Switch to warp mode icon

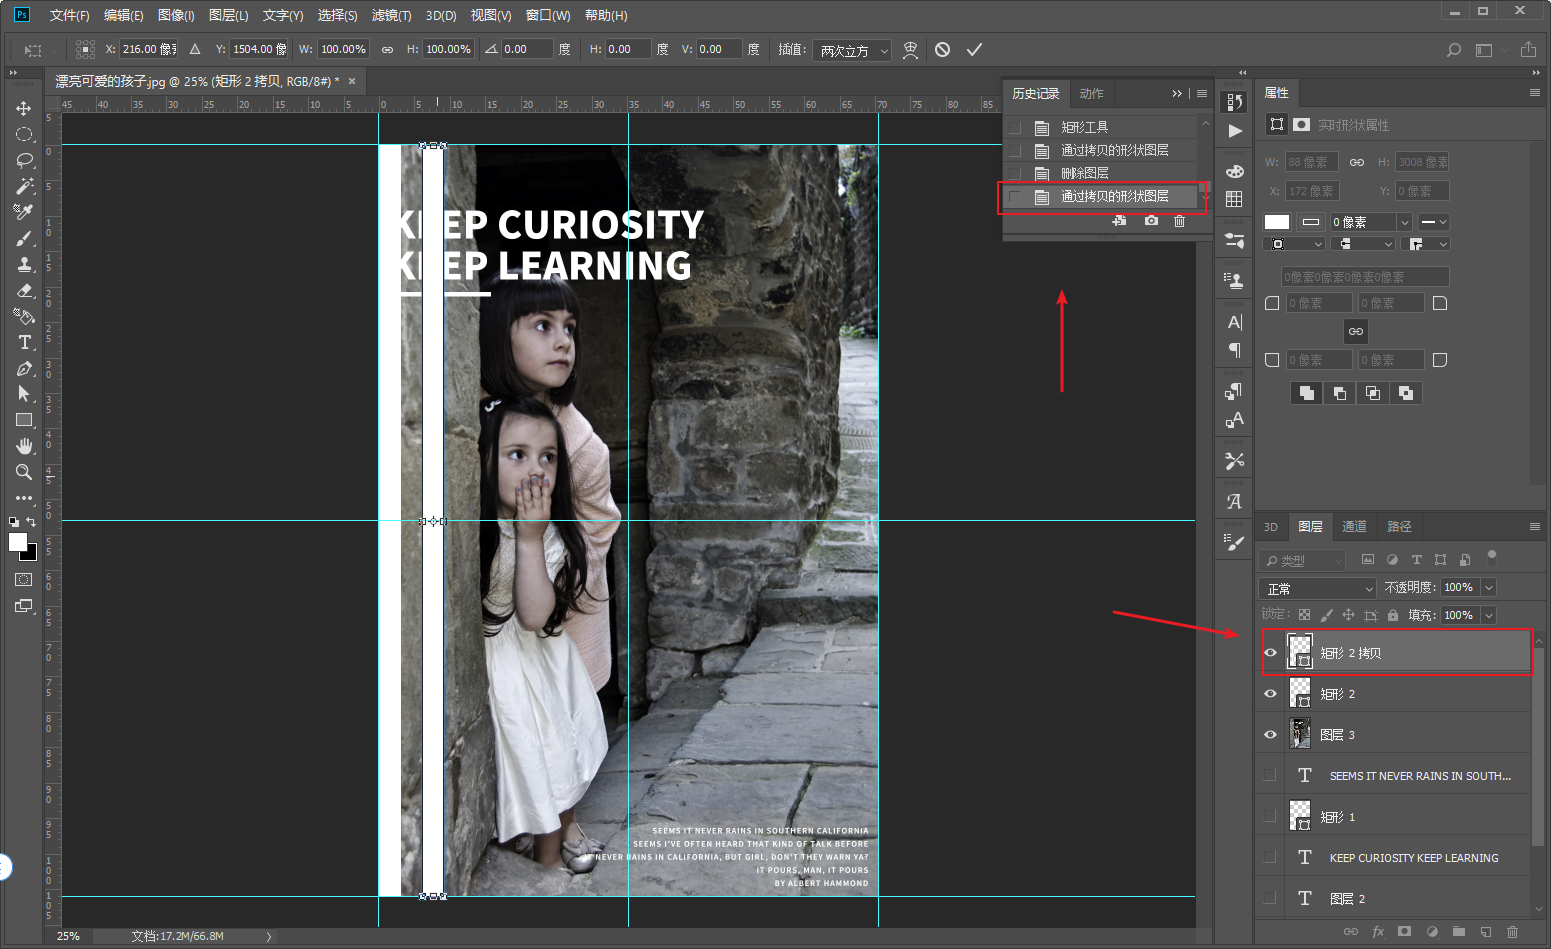point(910,49)
